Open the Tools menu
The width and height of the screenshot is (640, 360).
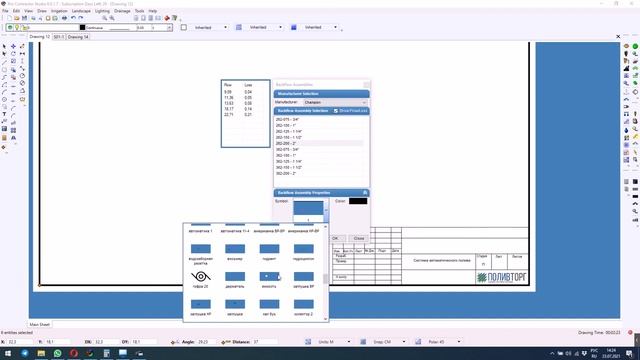coord(139,11)
